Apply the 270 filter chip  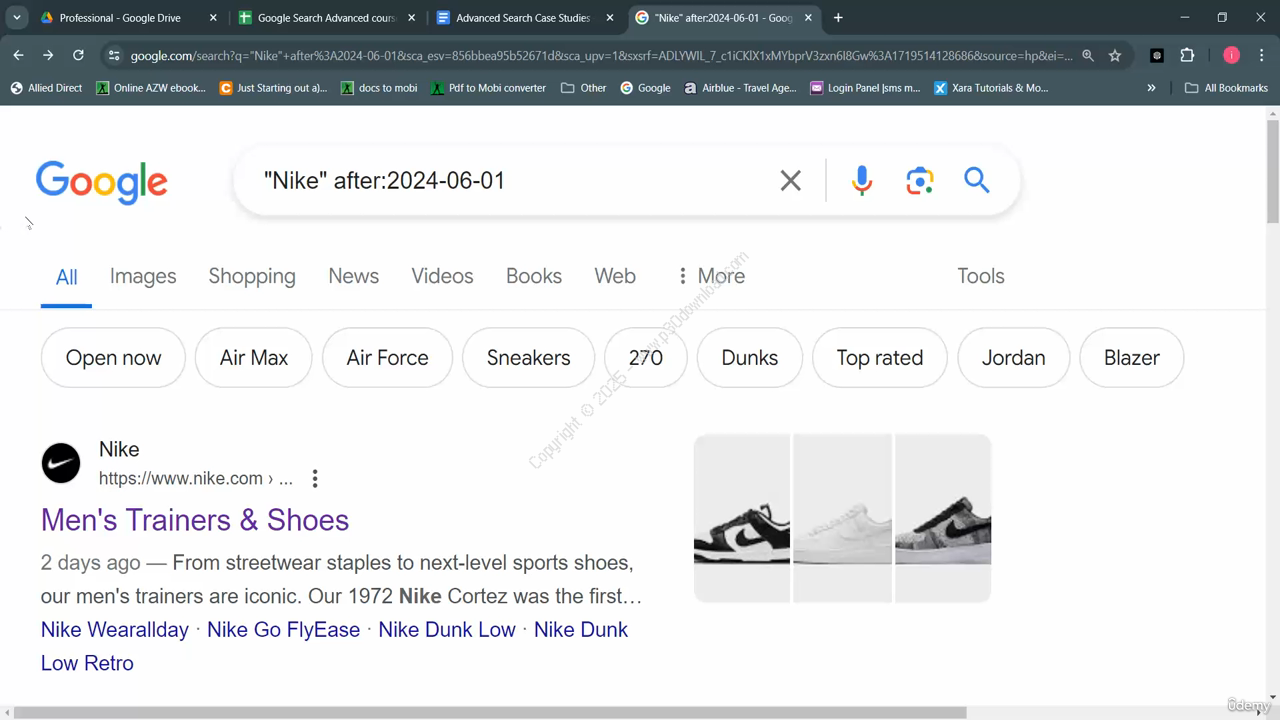(x=646, y=358)
